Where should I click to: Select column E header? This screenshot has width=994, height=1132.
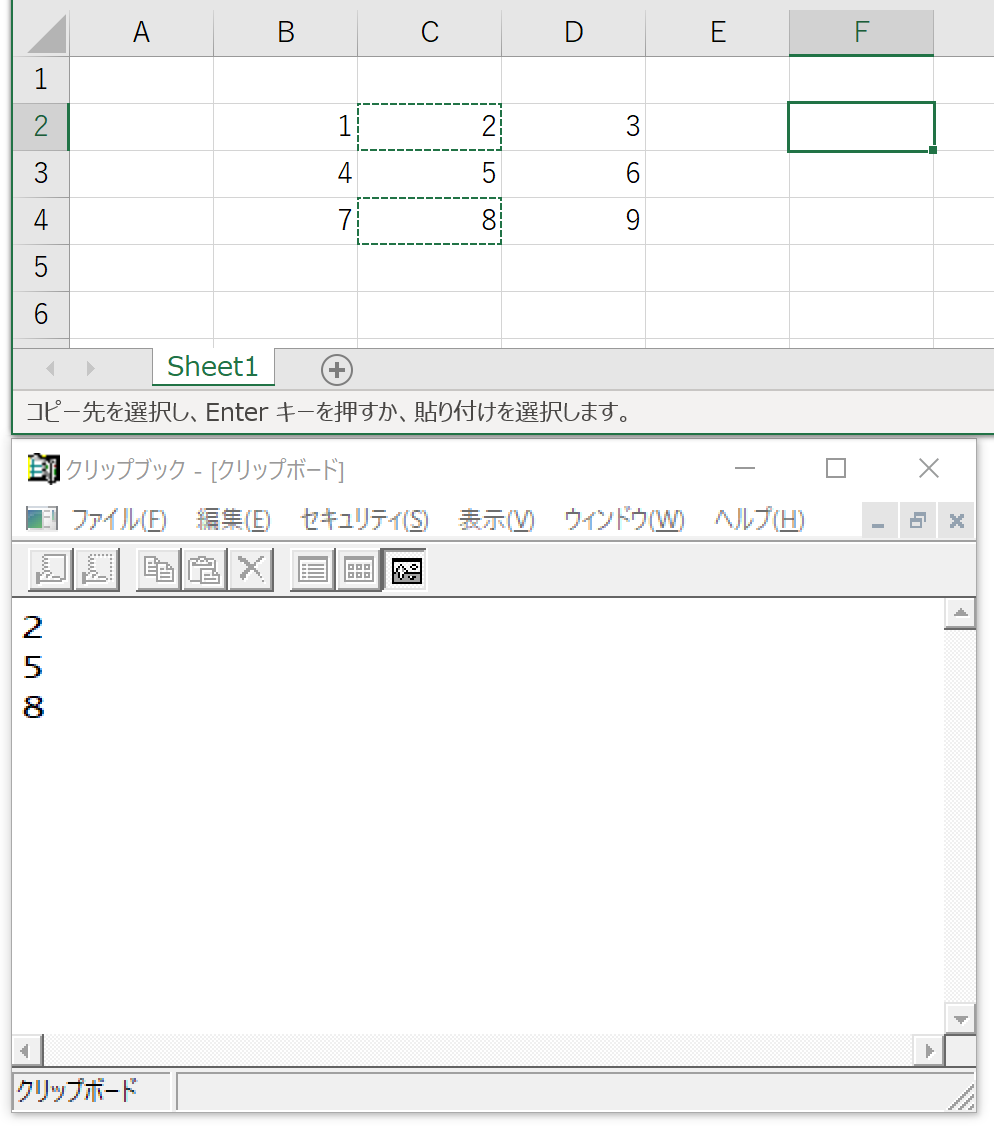pyautogui.click(x=718, y=32)
